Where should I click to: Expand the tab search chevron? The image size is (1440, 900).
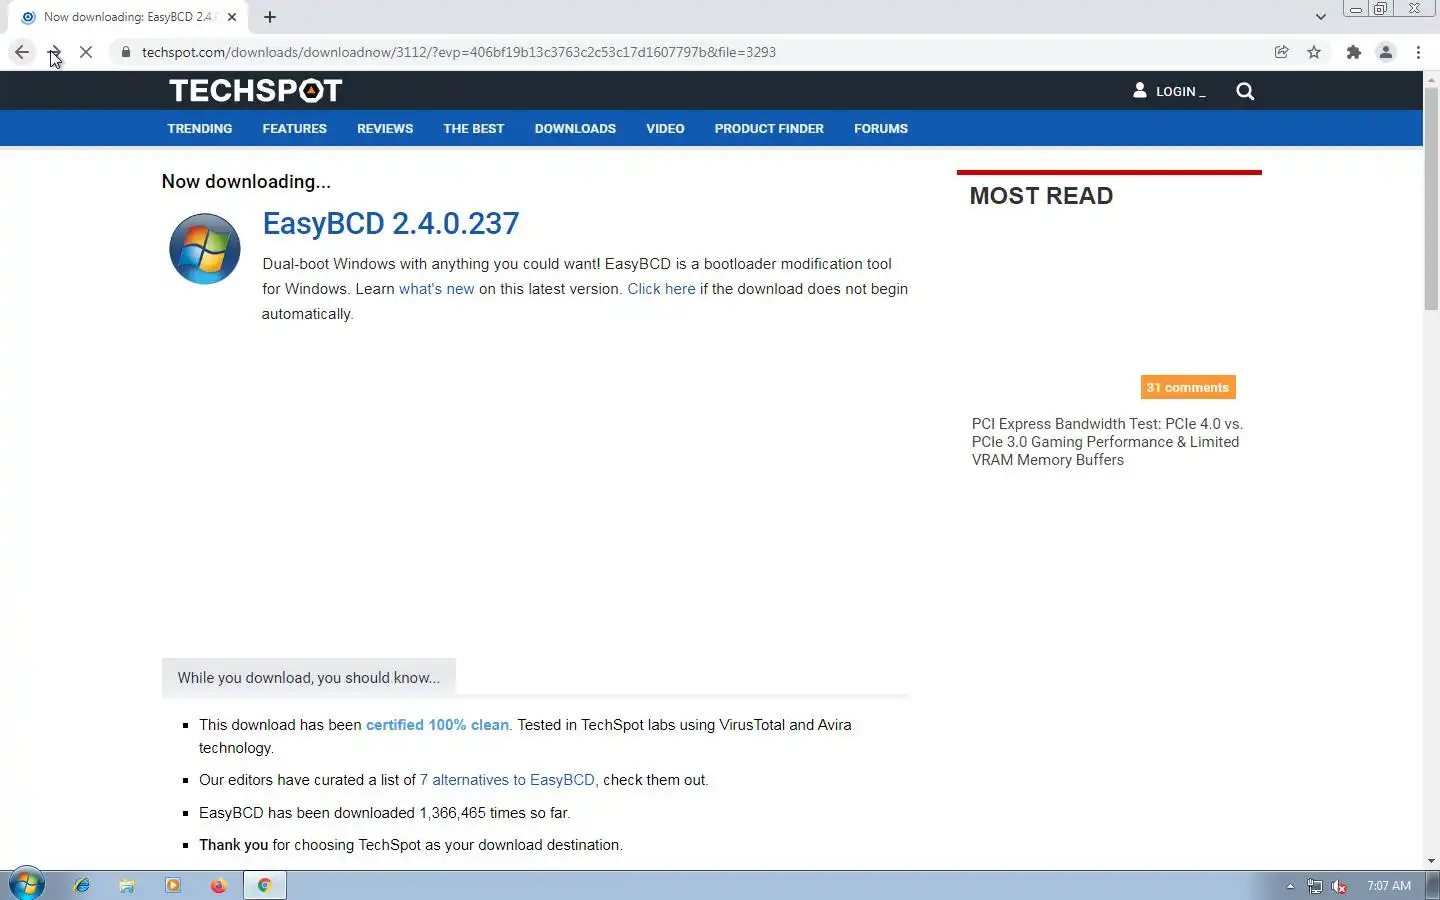pyautogui.click(x=1320, y=17)
